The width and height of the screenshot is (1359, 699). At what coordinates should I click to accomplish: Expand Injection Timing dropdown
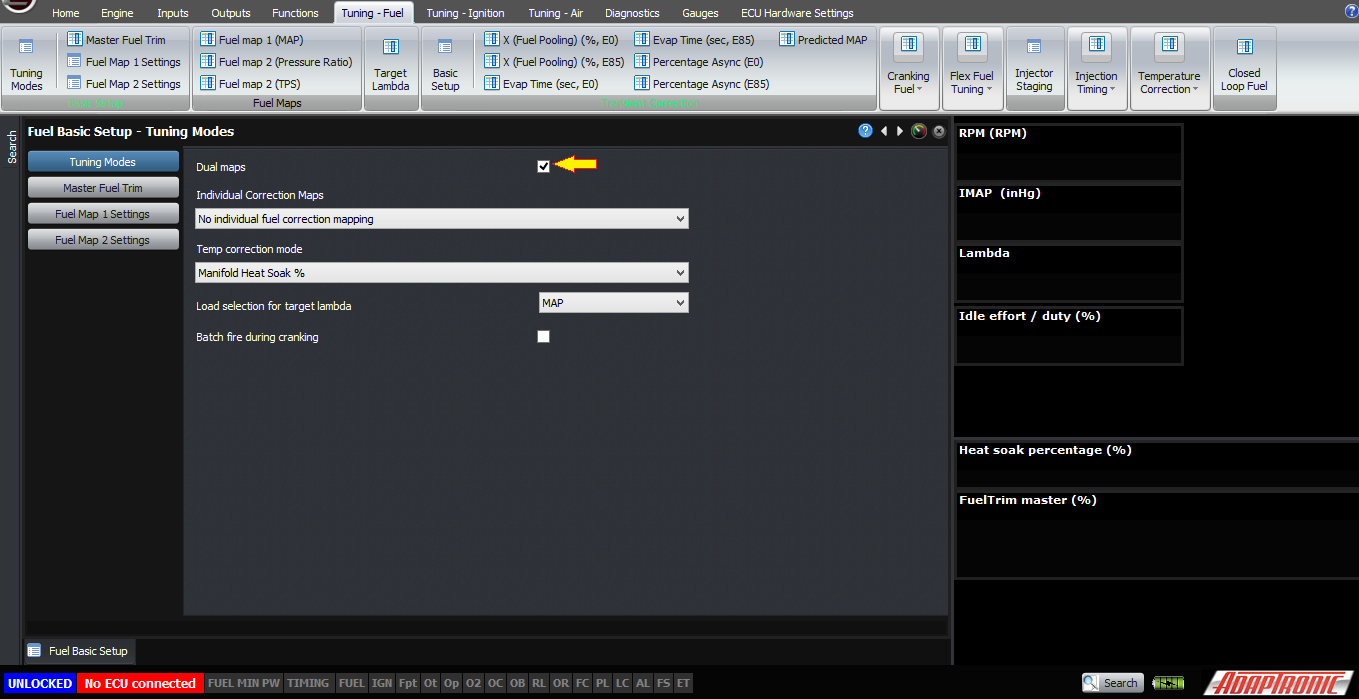[1096, 67]
